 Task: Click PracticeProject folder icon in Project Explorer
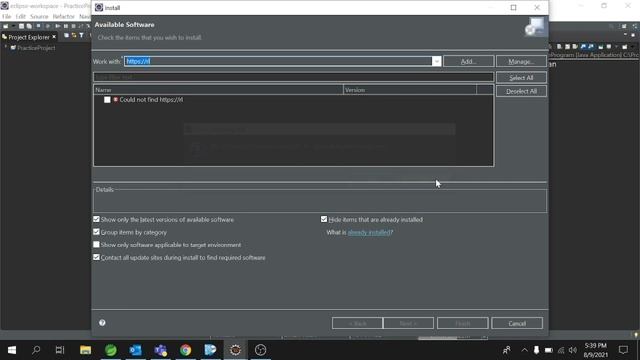13,48
